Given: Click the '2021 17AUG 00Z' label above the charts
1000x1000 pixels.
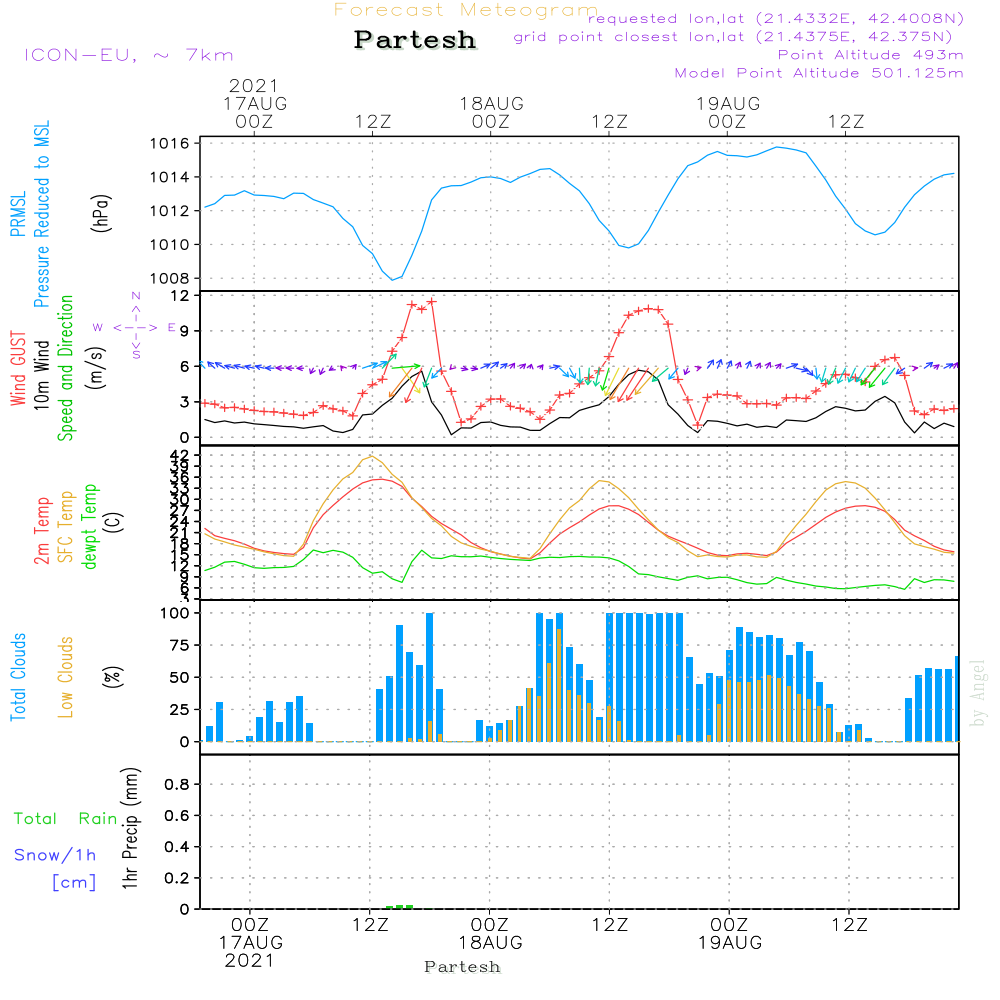Looking at the screenshot, I should [x=254, y=103].
